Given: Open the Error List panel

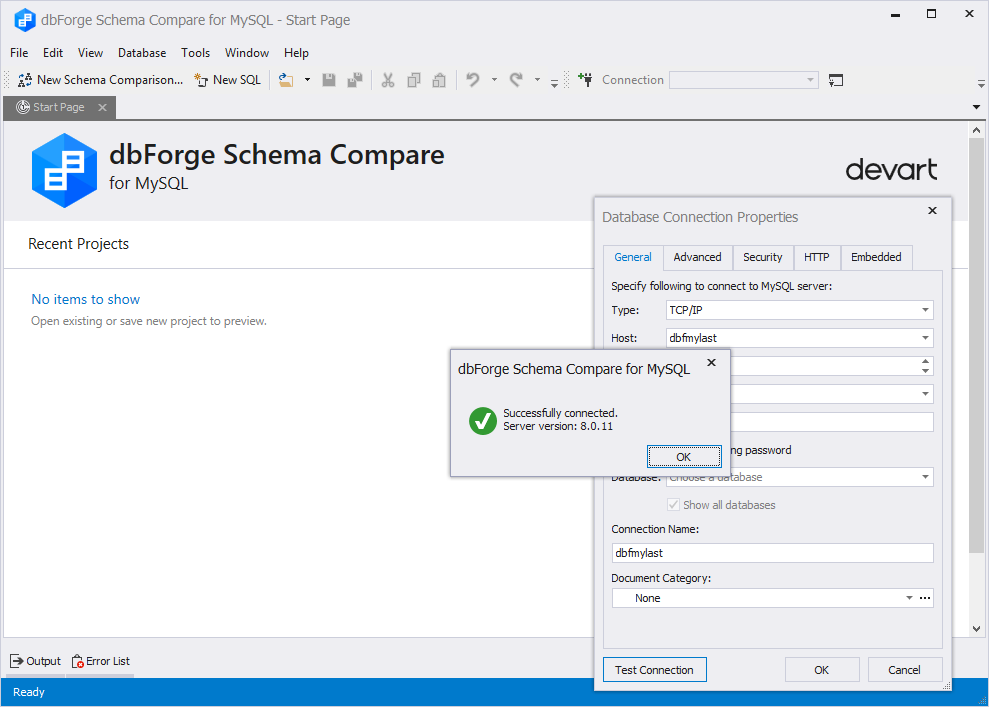Looking at the screenshot, I should click(101, 661).
